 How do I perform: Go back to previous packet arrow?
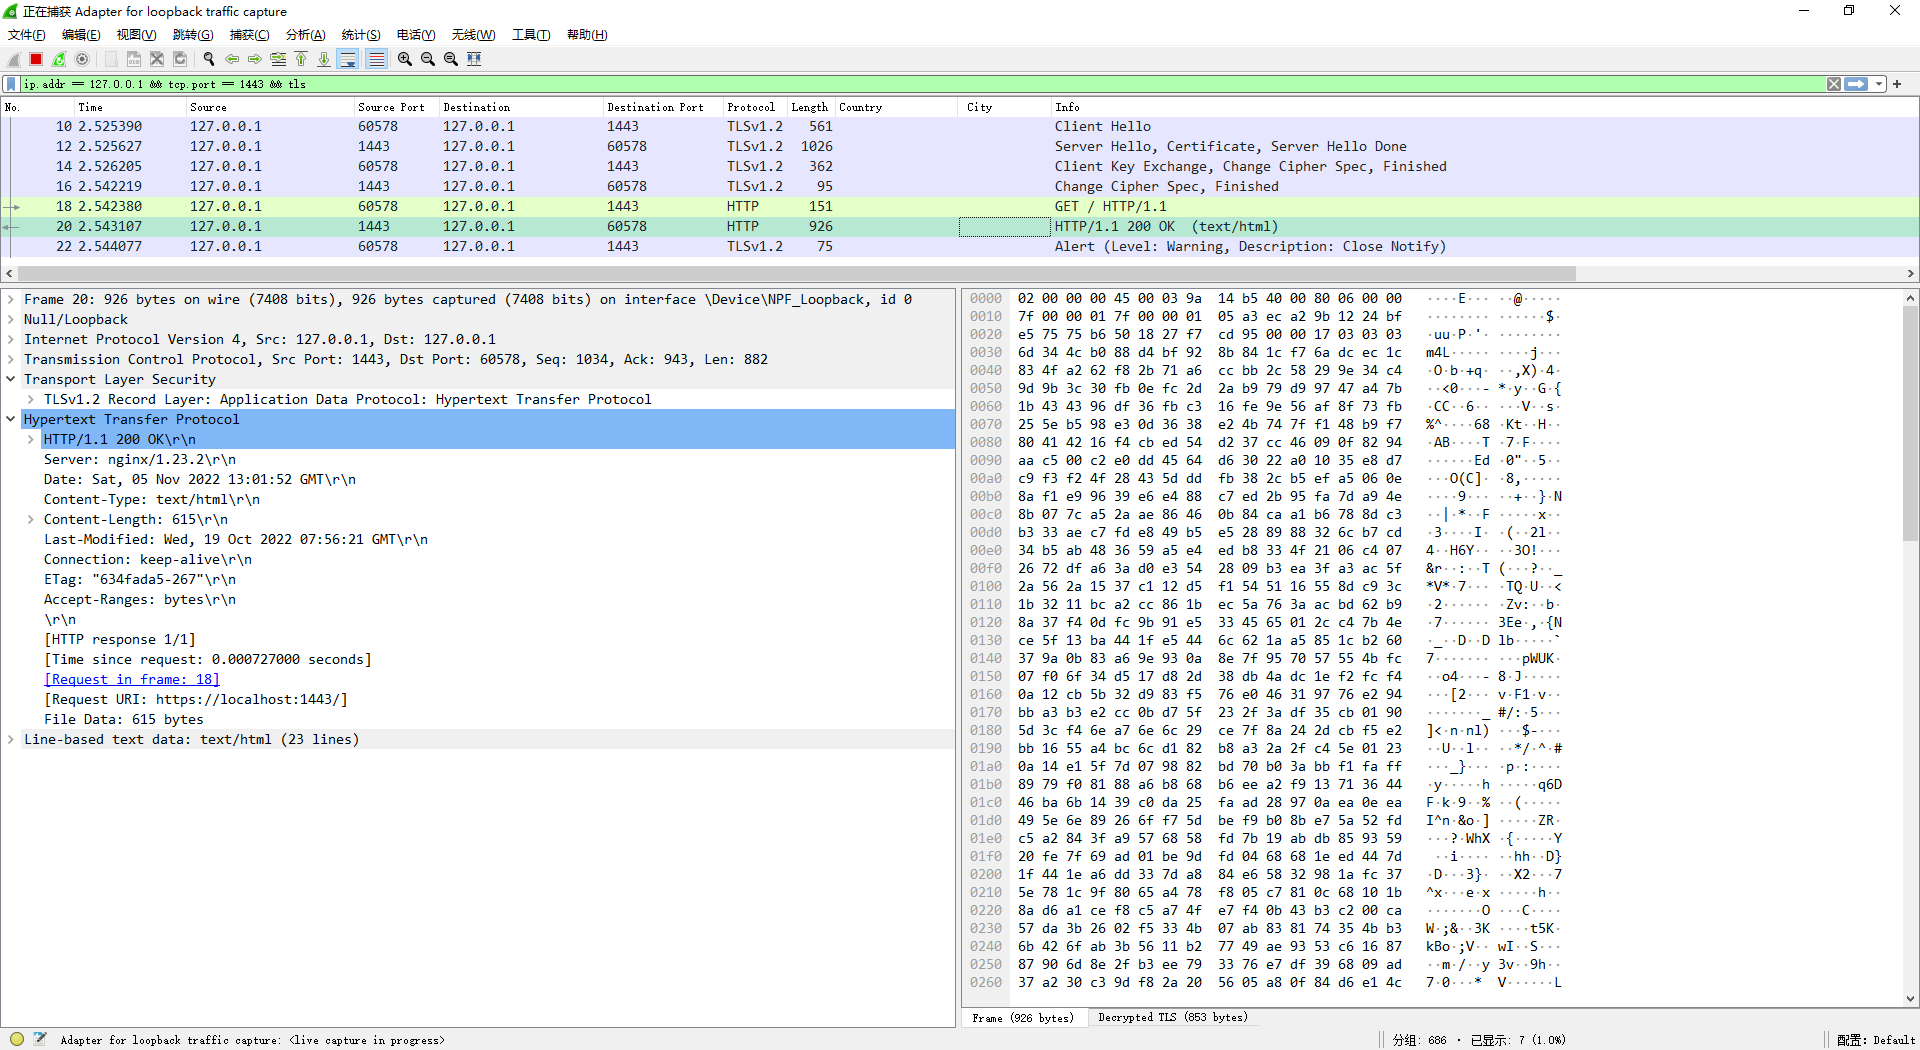click(232, 59)
